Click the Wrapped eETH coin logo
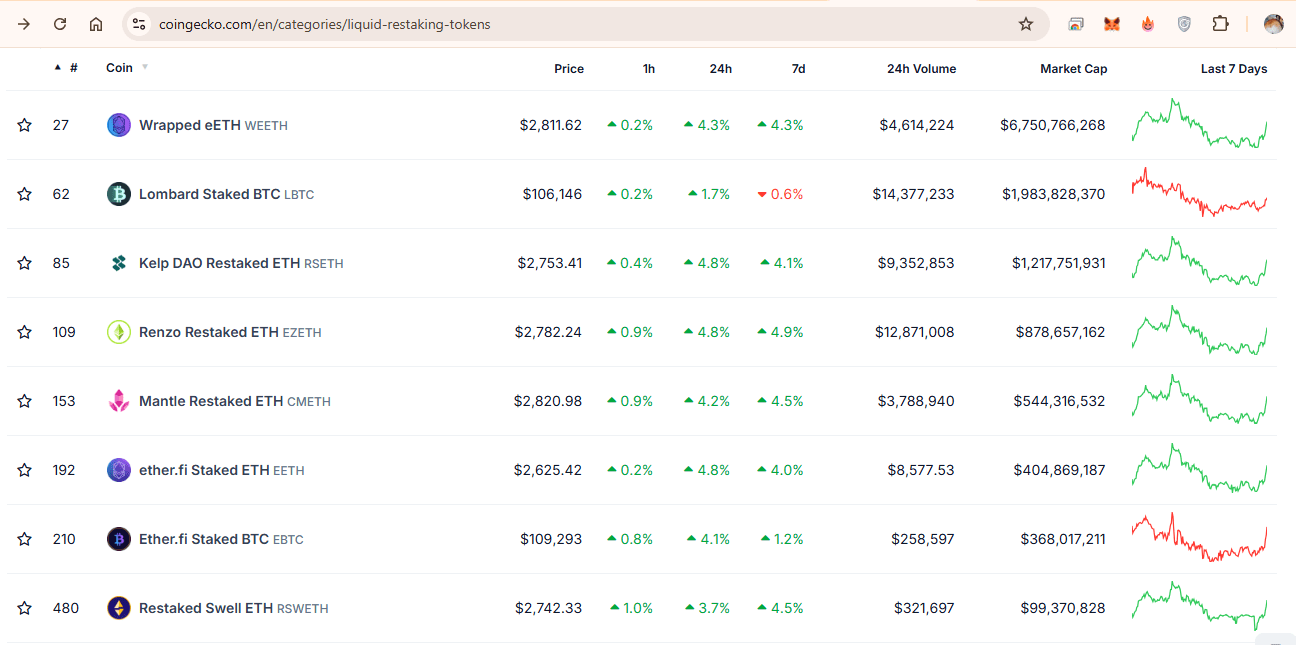This screenshot has width=1296, height=645. [119, 125]
